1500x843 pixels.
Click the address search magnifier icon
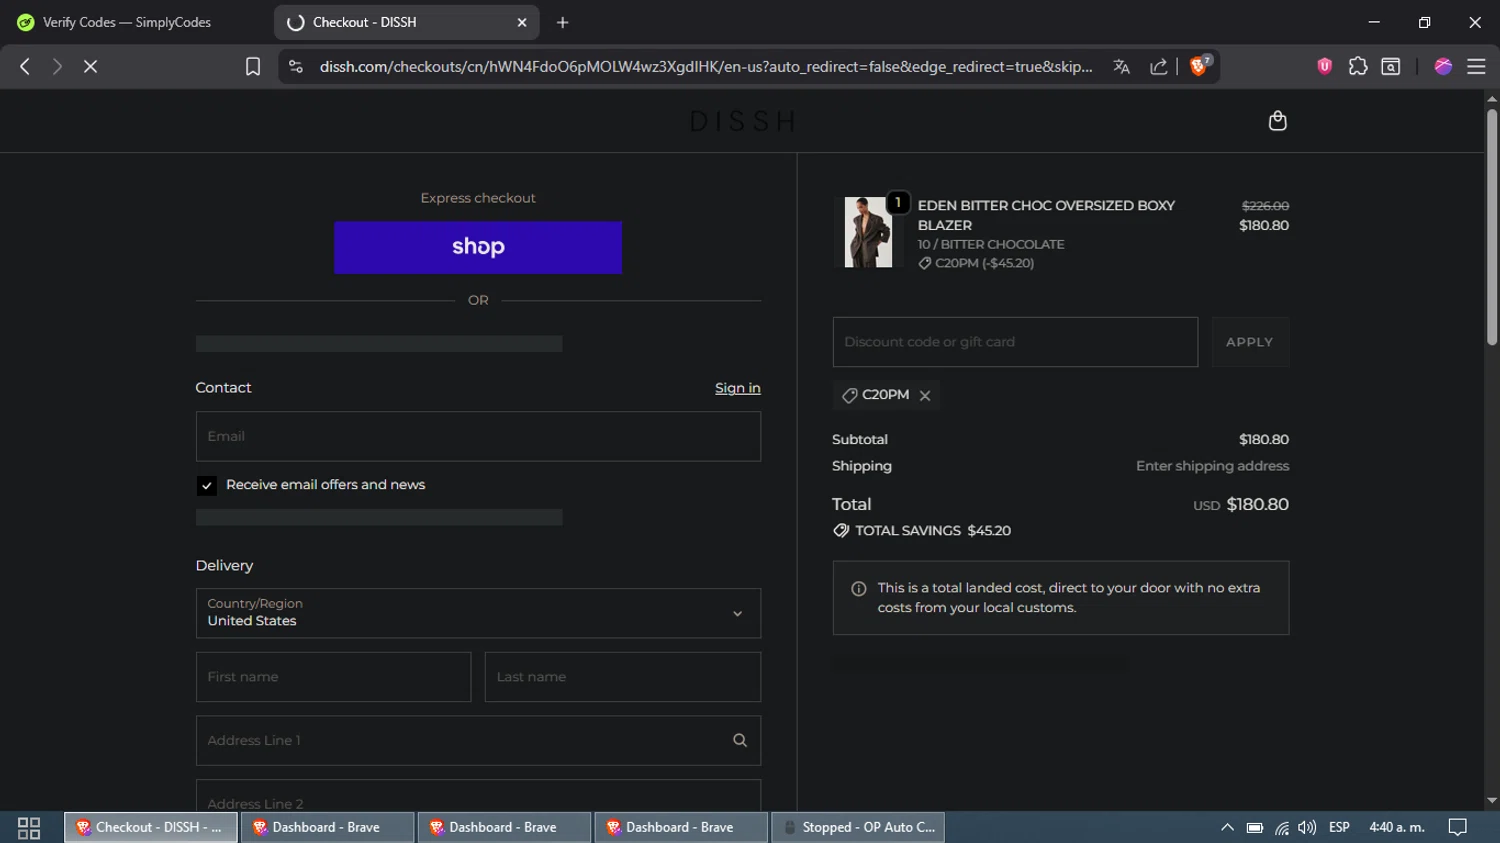coord(740,740)
